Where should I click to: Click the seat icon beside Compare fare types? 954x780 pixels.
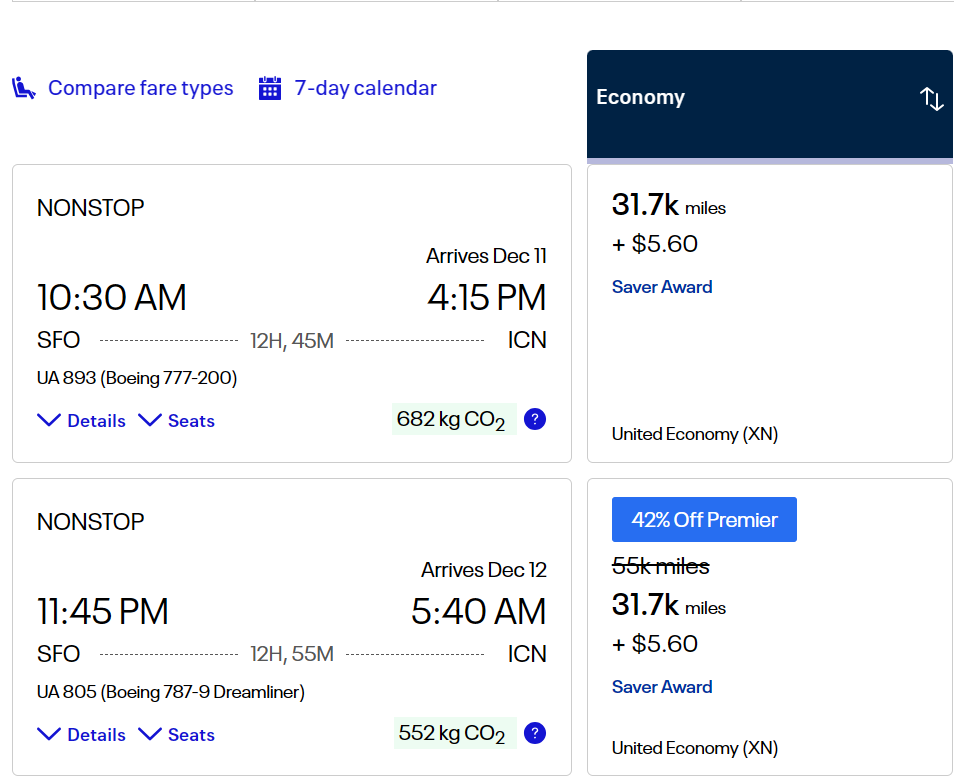pos(24,88)
